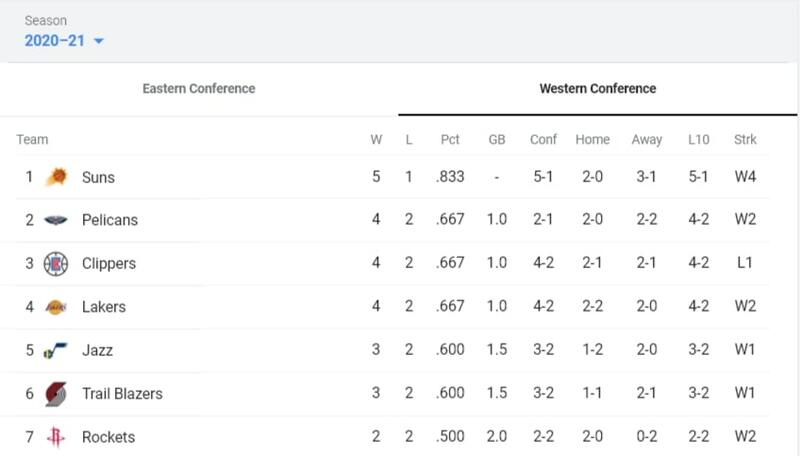Click the Strk column header
The image size is (800, 456).
pyautogui.click(x=745, y=140)
